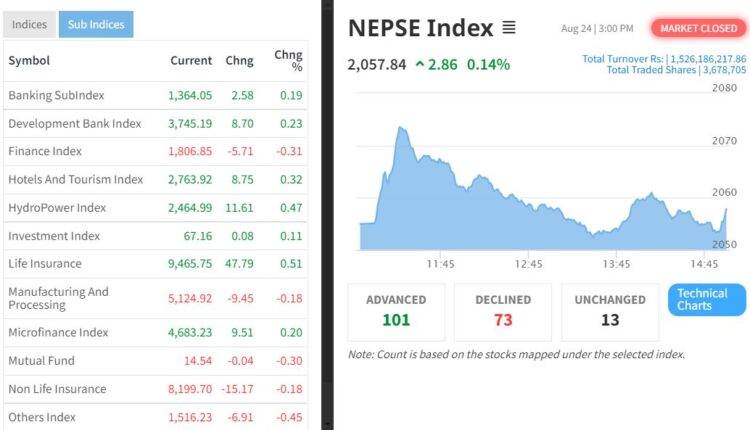Open the Microfinance Index row
Viewport: 750px width, 430px height.
58,332
